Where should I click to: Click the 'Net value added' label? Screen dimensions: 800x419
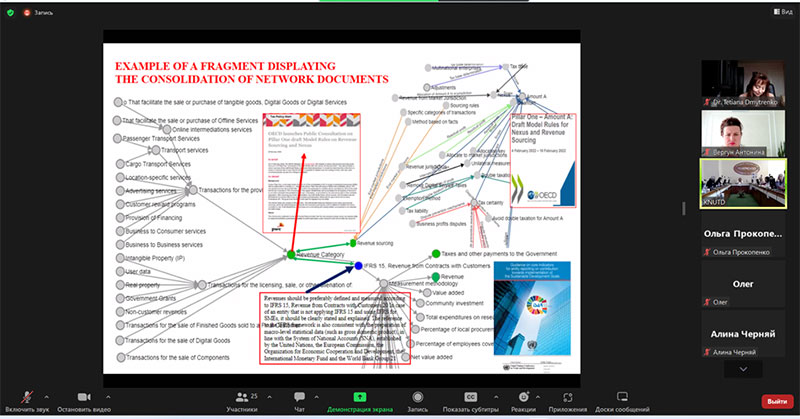coord(432,357)
